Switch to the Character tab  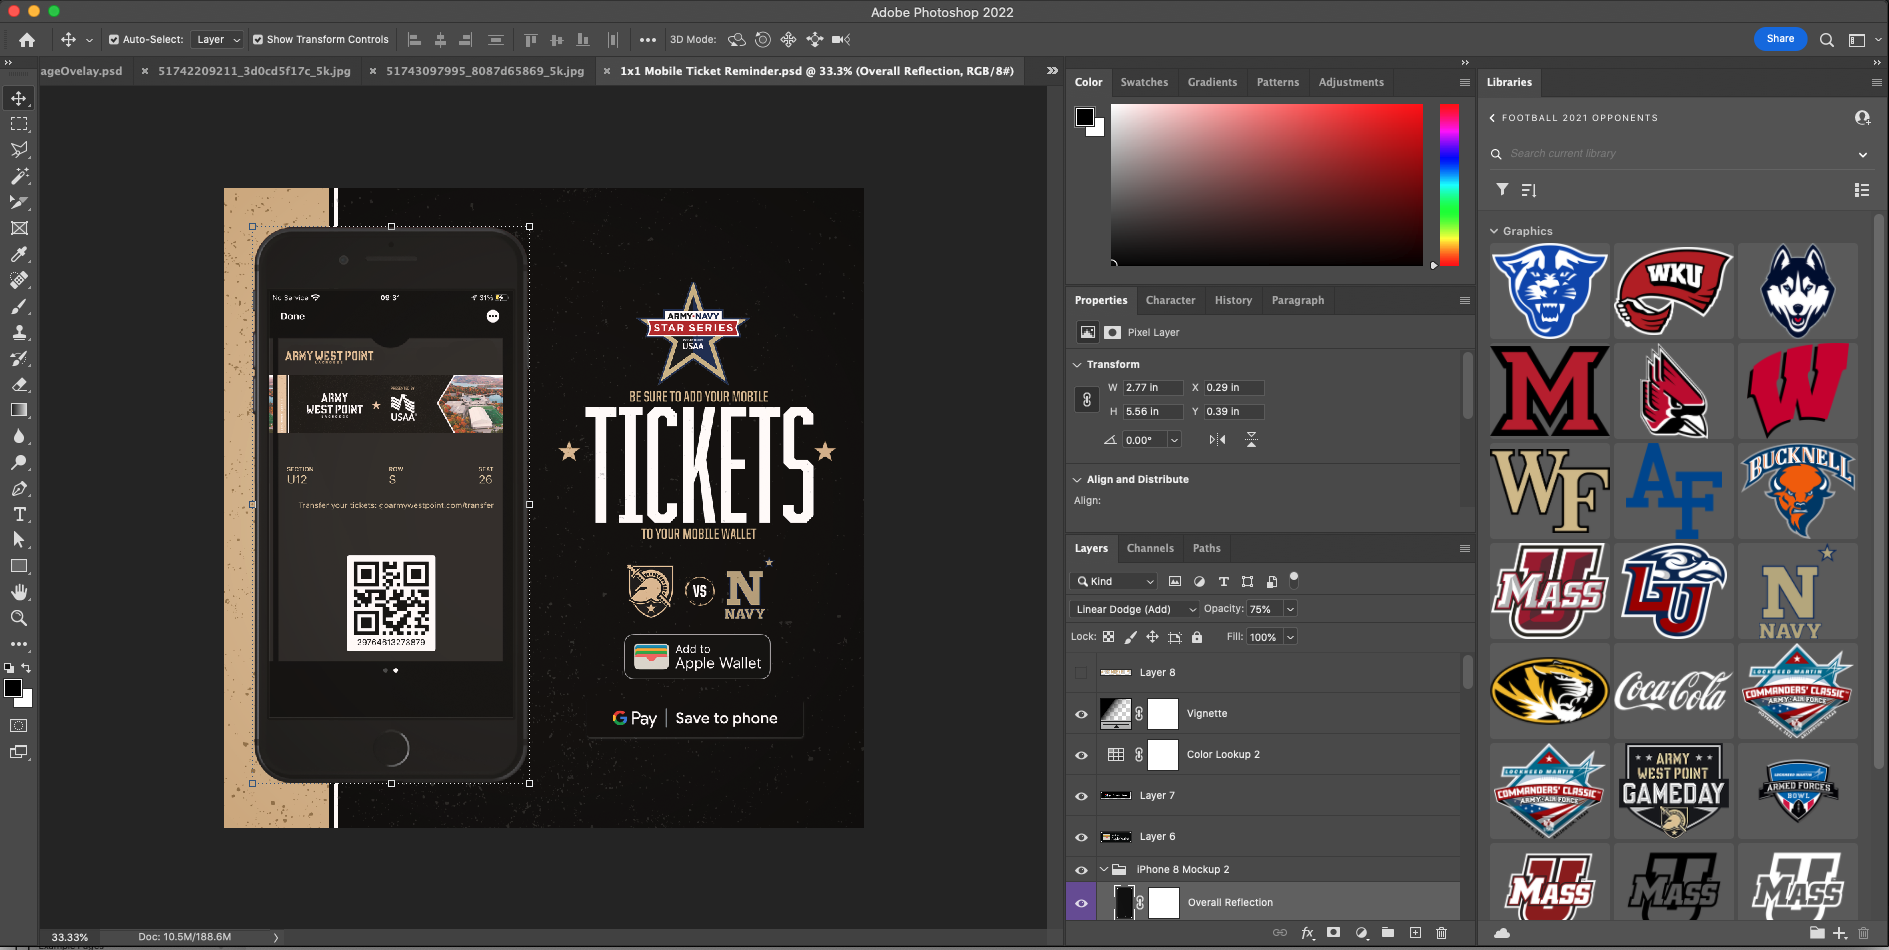point(1170,300)
